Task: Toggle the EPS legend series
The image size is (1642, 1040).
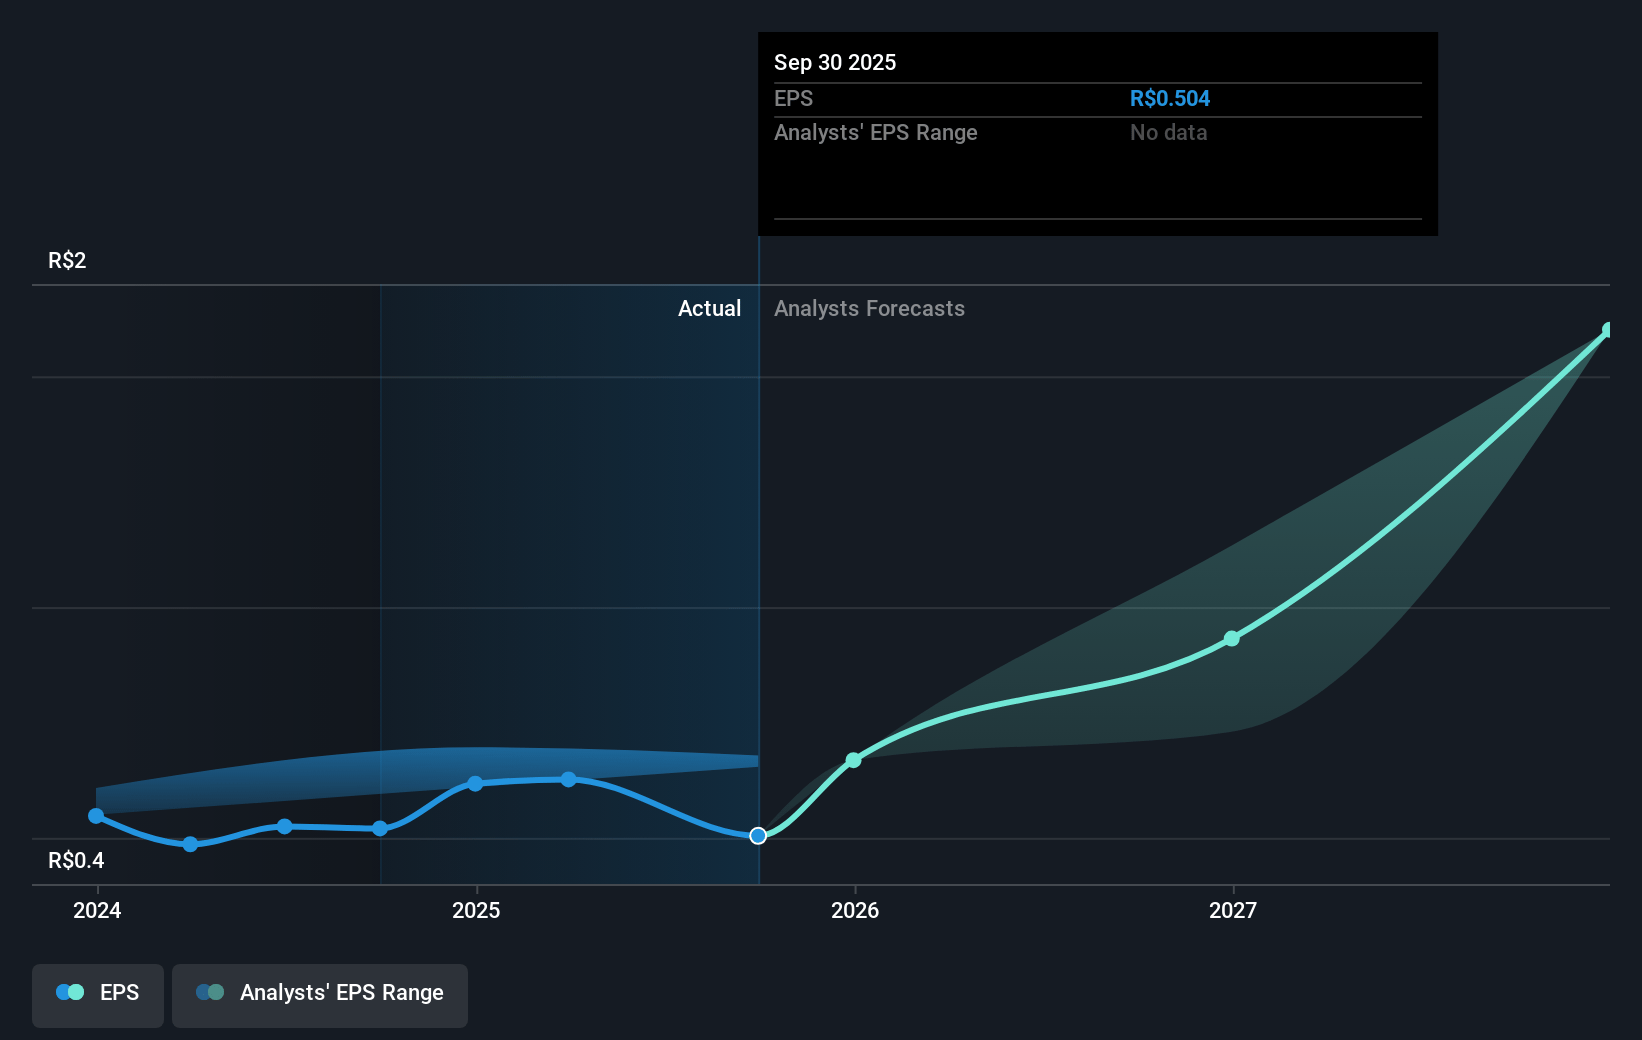Action: [x=98, y=993]
